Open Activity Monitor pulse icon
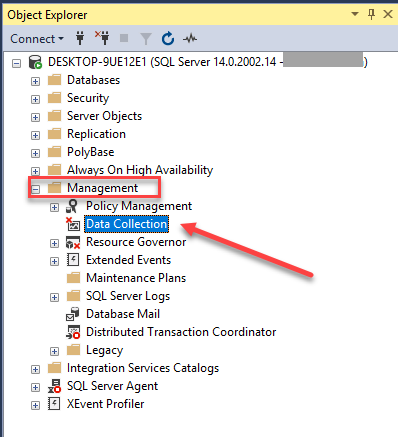This screenshot has width=398, height=437. point(190,39)
